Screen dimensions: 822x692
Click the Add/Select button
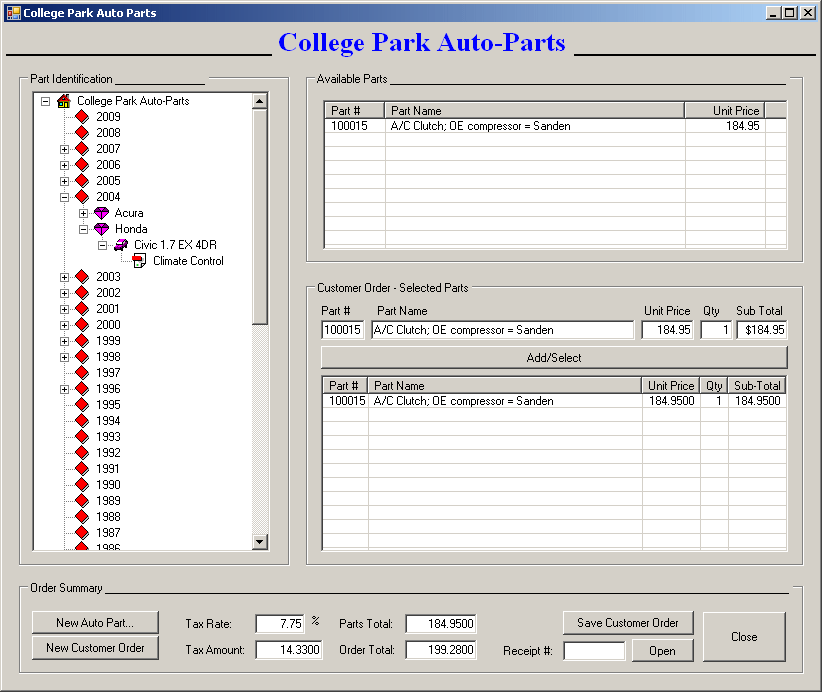[554, 358]
